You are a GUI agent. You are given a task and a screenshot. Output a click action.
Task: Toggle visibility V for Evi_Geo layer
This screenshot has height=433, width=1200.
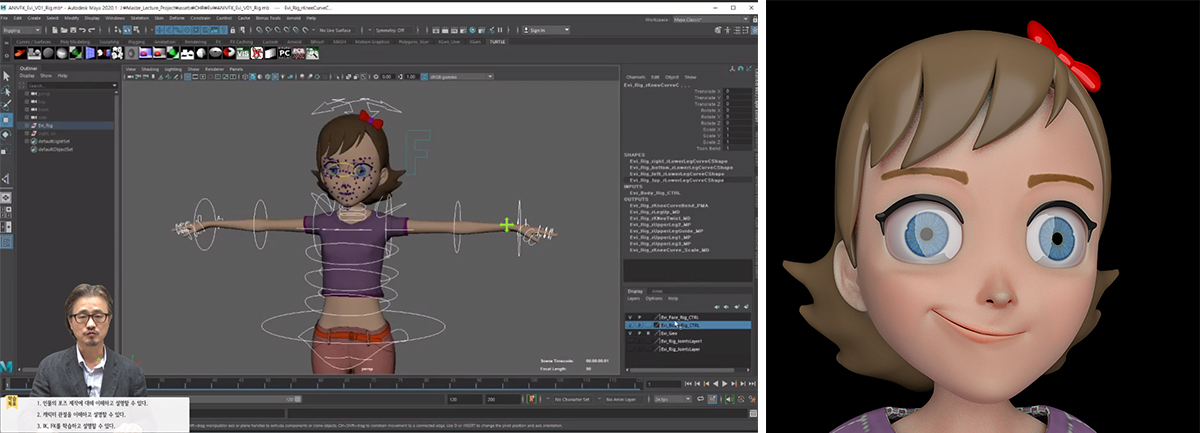tap(630, 333)
